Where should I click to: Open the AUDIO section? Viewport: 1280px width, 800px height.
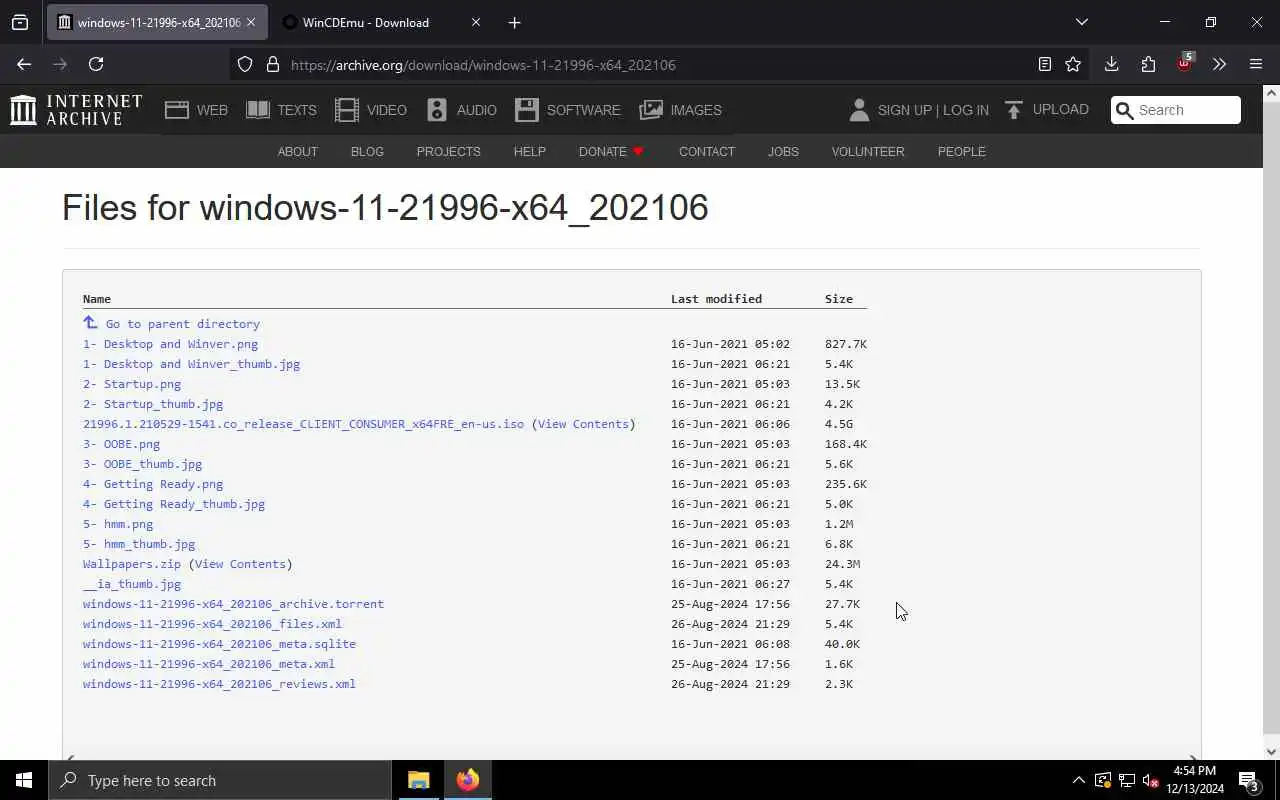point(461,110)
